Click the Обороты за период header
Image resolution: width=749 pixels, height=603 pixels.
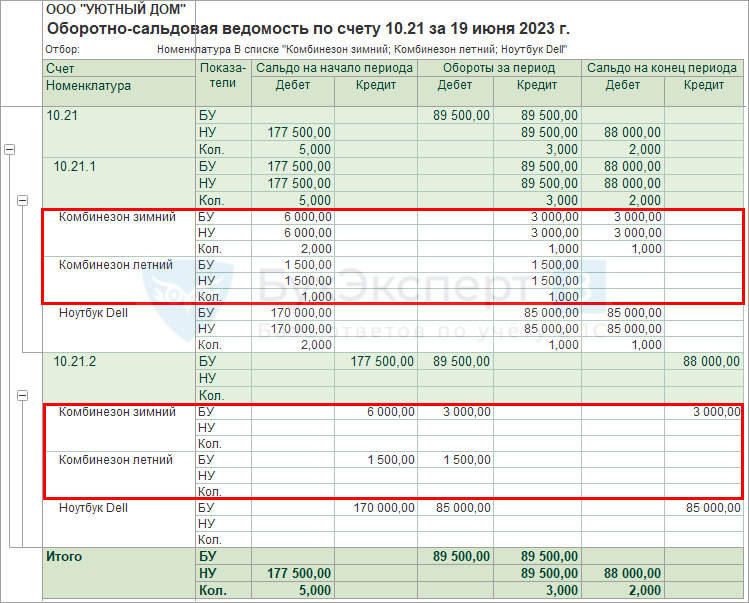point(499,68)
